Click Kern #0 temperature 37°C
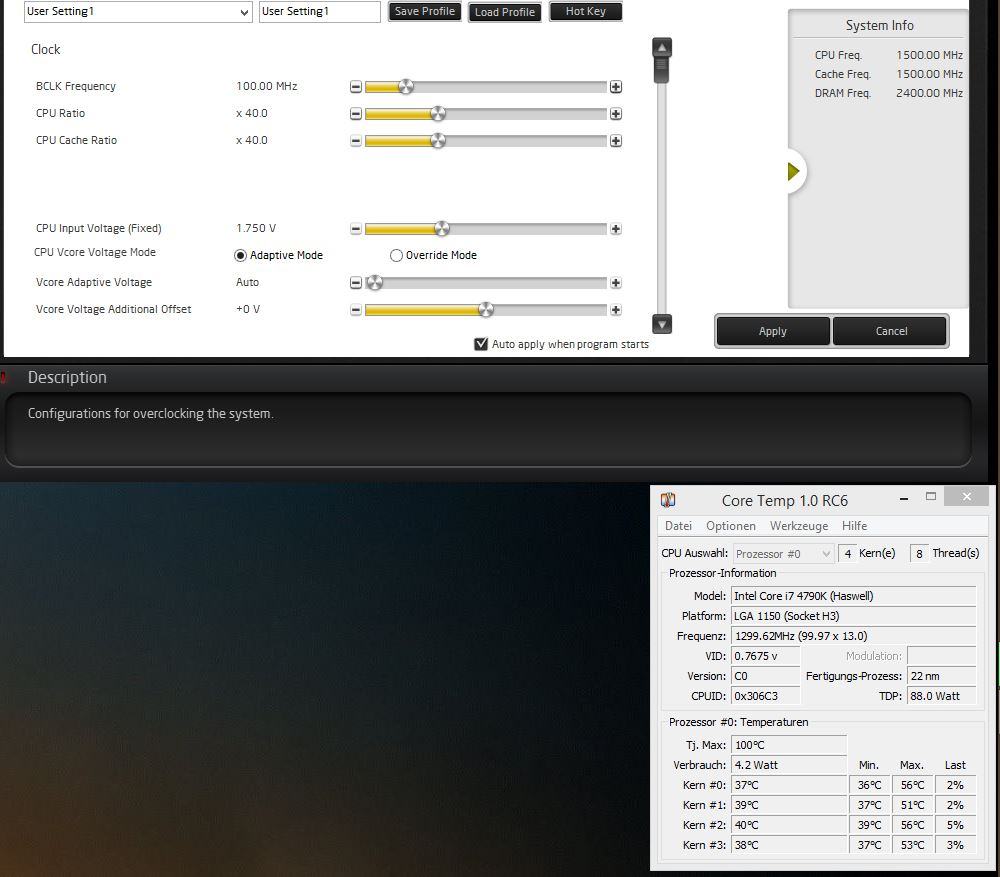This screenshot has width=1000, height=877. point(789,785)
